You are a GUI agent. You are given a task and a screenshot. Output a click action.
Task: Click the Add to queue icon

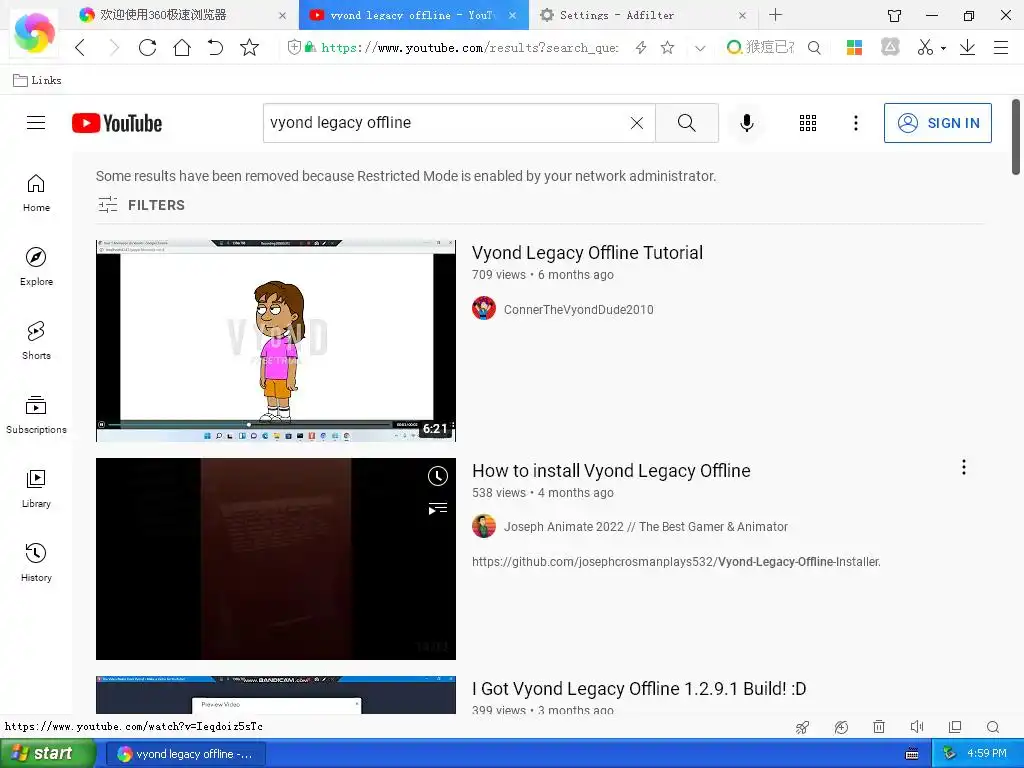coord(438,509)
